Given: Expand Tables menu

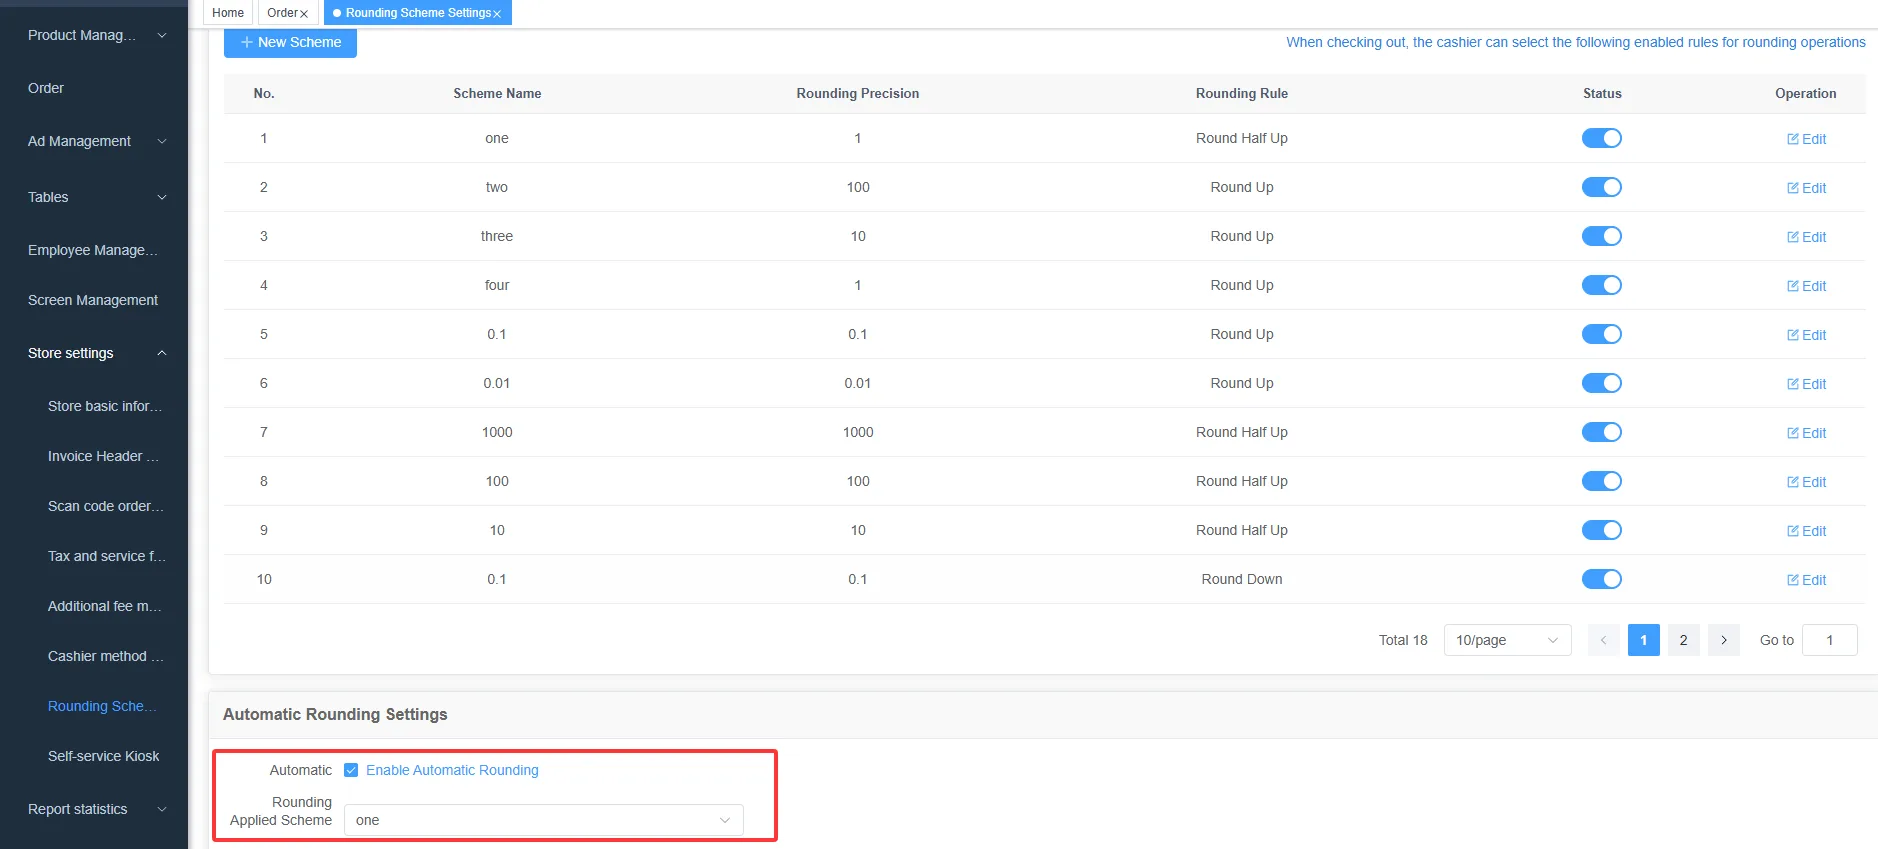Looking at the screenshot, I should [x=94, y=197].
